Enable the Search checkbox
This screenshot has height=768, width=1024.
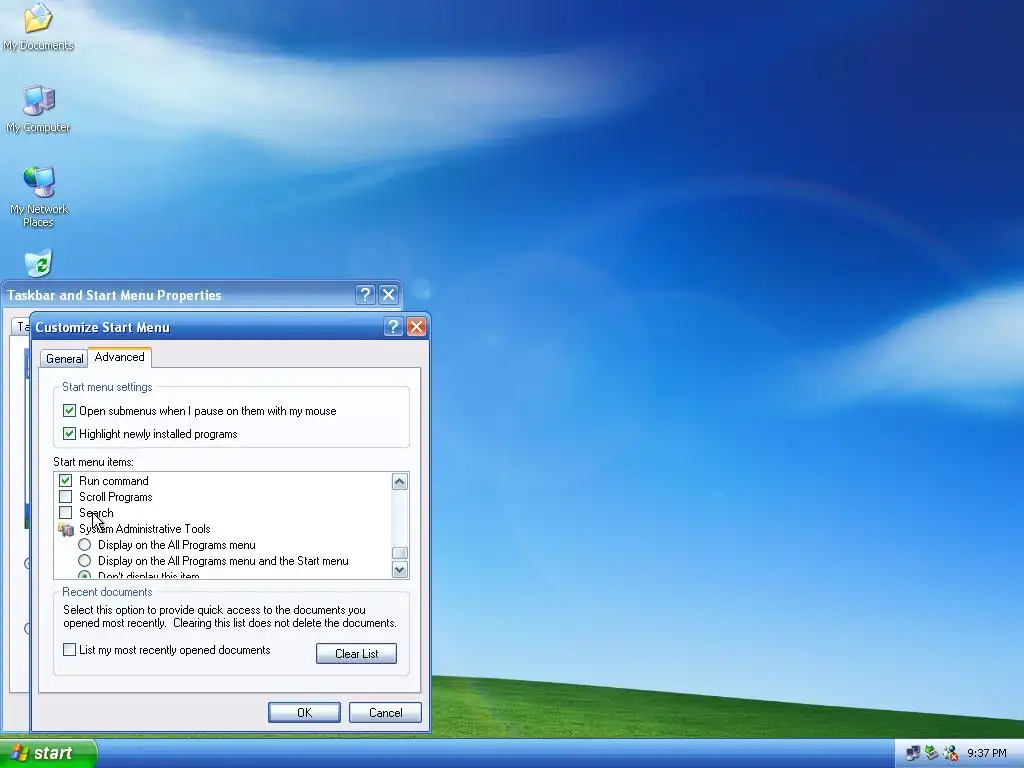(x=65, y=513)
